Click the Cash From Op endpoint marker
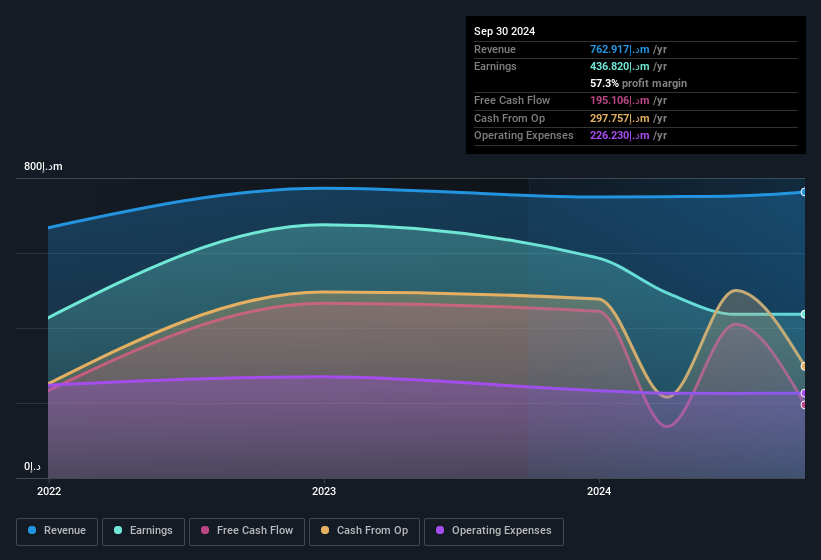 pyautogui.click(x=804, y=366)
